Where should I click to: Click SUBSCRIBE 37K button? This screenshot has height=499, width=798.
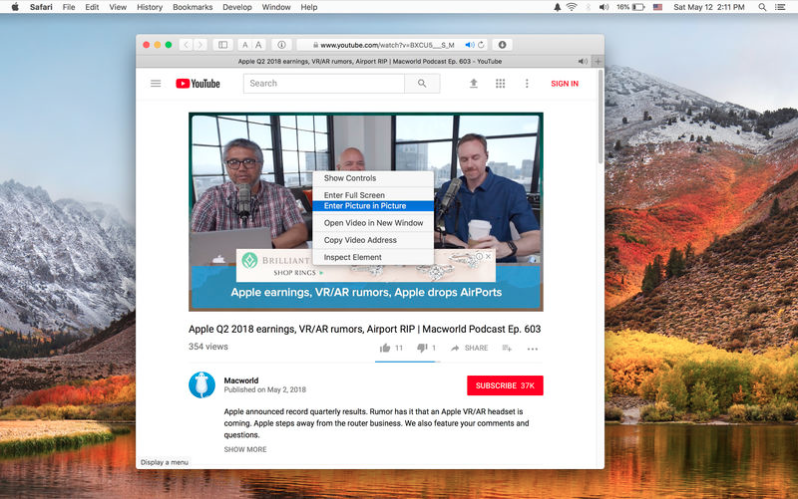[x=505, y=385]
